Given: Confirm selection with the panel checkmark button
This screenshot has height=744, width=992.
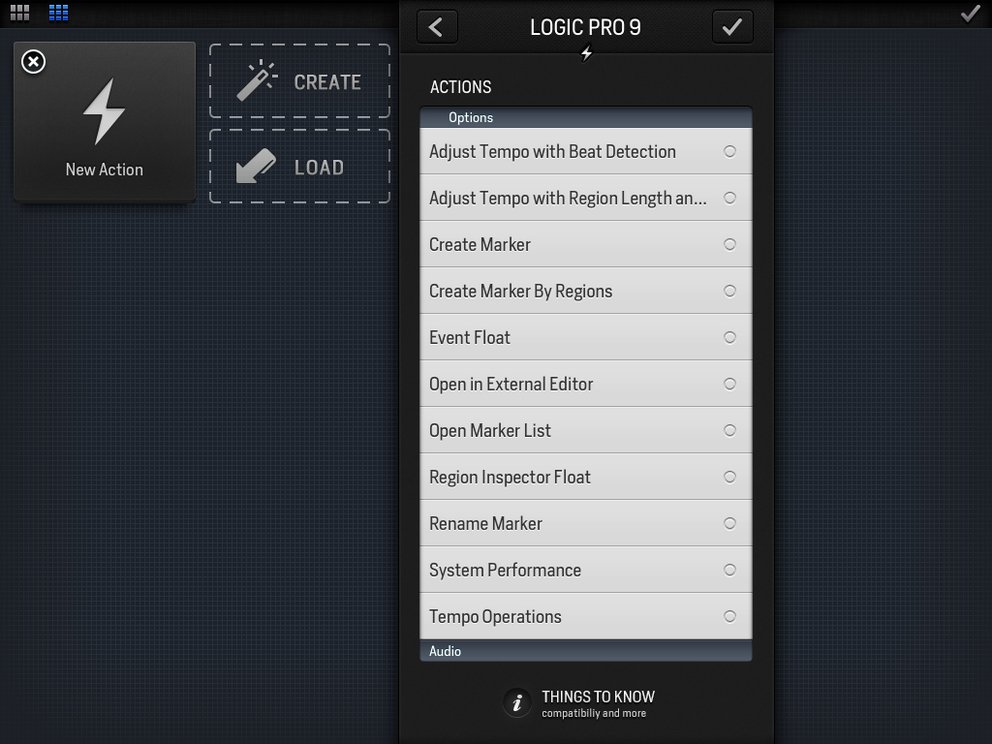Looking at the screenshot, I should [732, 27].
